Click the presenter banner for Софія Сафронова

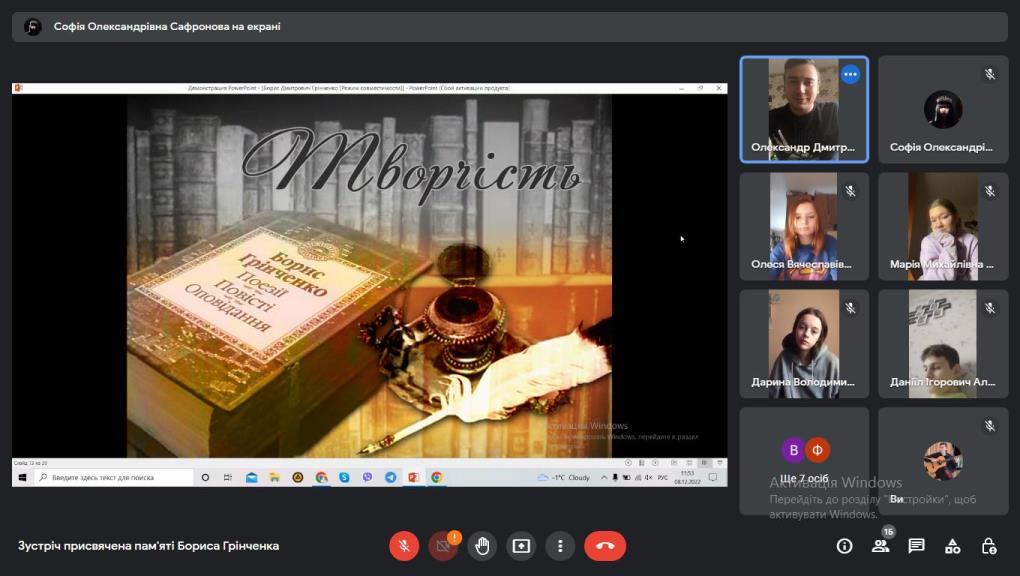point(167,27)
